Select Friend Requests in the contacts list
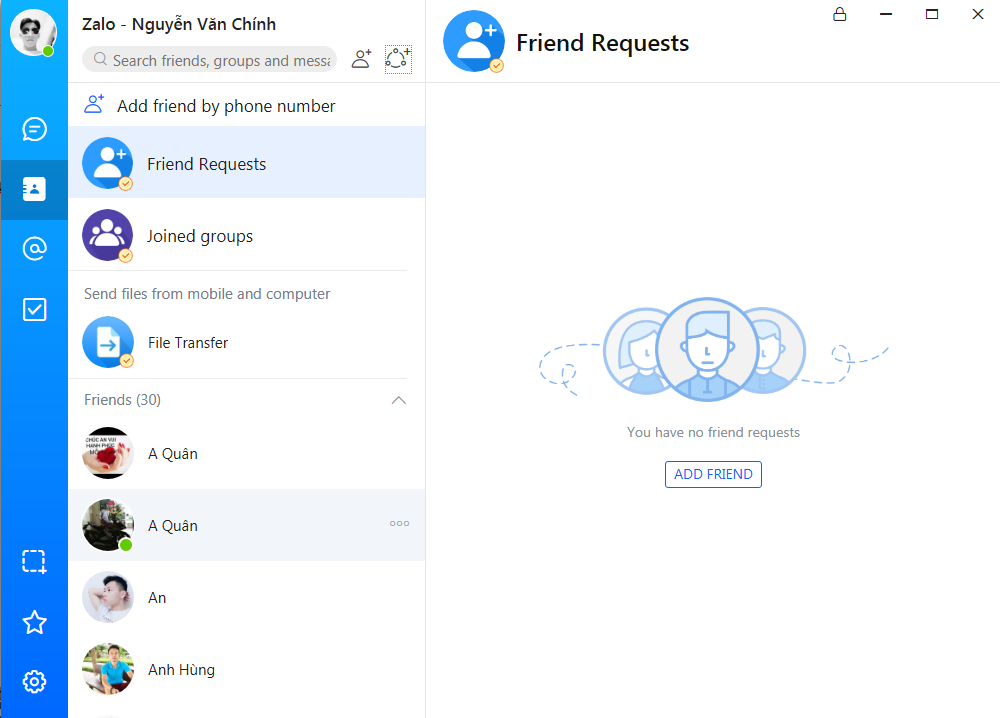Screen dimensions: 1000x718 (x=206, y=164)
